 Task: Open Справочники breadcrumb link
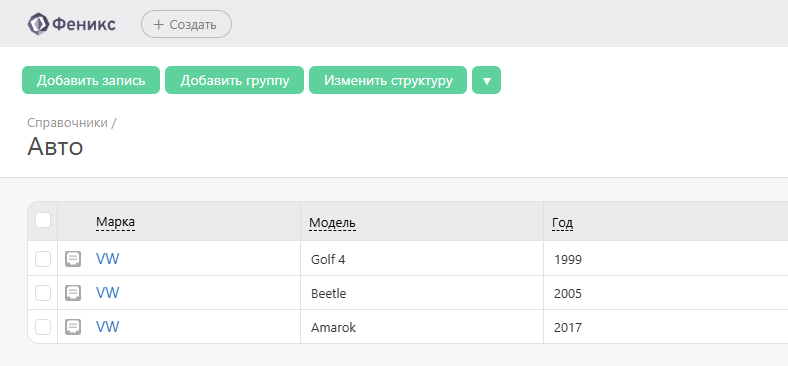(67, 123)
